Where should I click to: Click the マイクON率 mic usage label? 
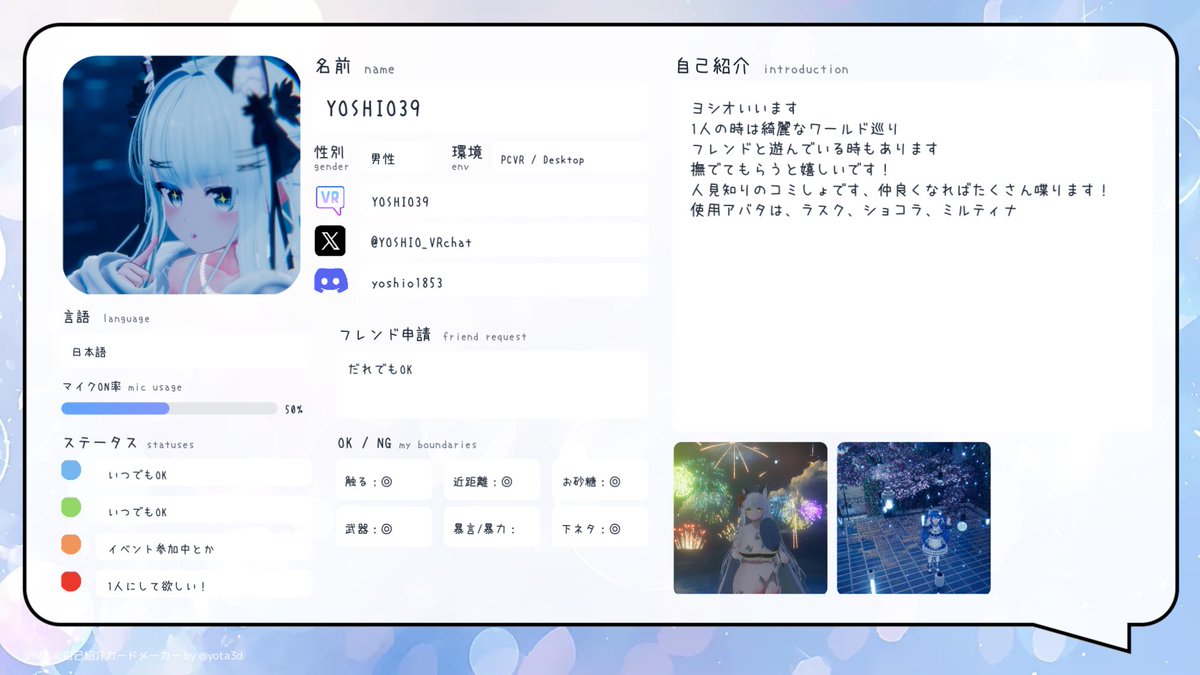point(122,386)
